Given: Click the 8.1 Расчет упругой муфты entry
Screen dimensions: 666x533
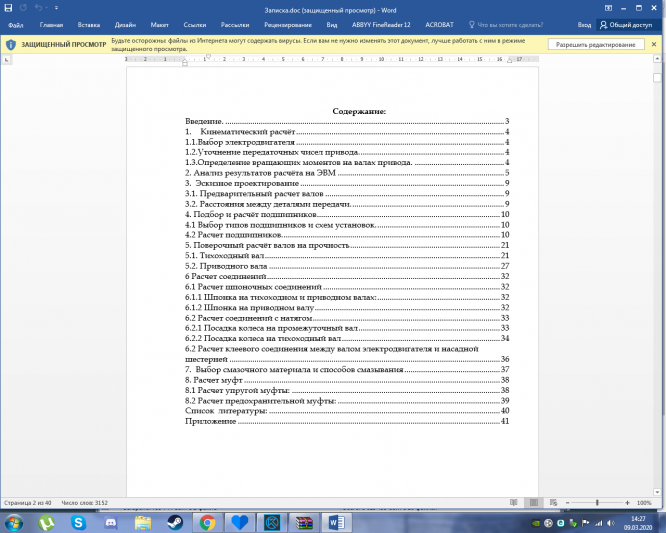Looking at the screenshot, I should tap(347, 390).
